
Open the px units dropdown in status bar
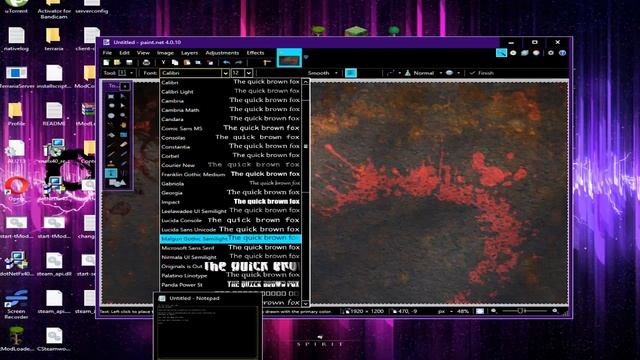tap(445, 311)
